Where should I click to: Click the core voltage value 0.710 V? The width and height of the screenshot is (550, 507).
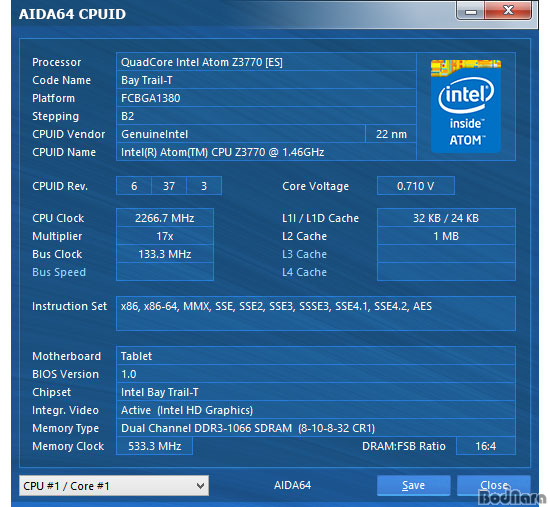point(416,186)
